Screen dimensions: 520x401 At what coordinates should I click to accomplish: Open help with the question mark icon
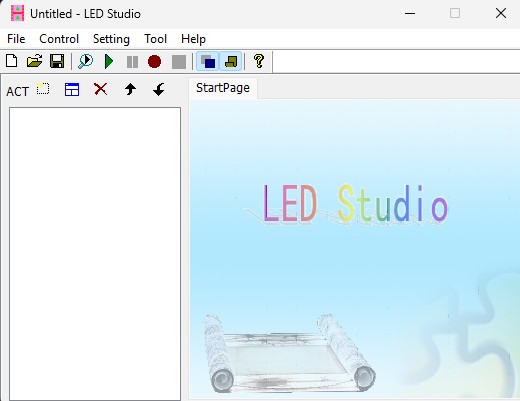(x=259, y=61)
